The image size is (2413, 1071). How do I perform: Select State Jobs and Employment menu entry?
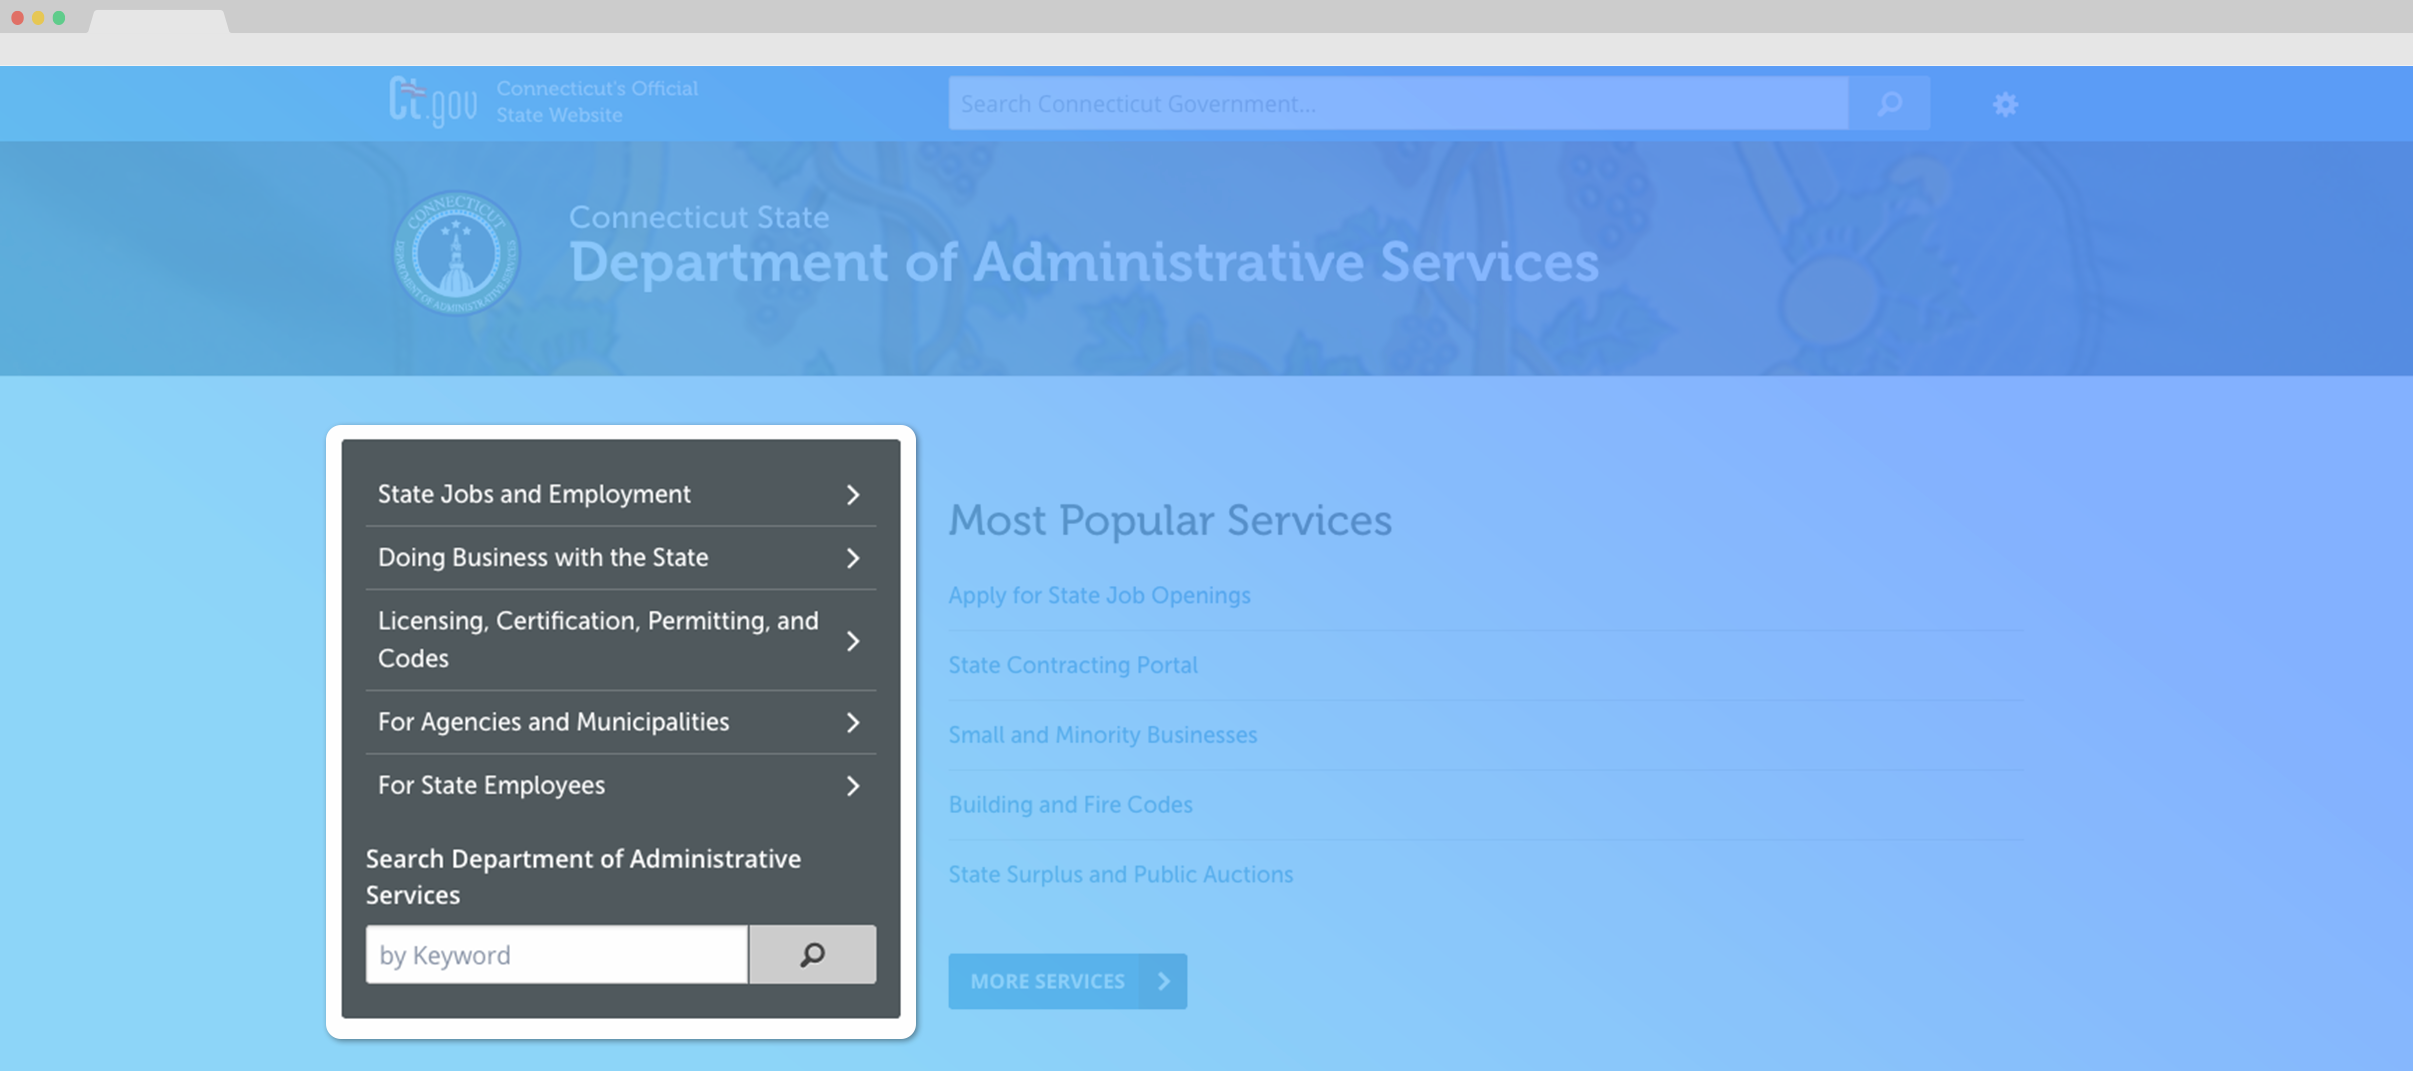(534, 493)
